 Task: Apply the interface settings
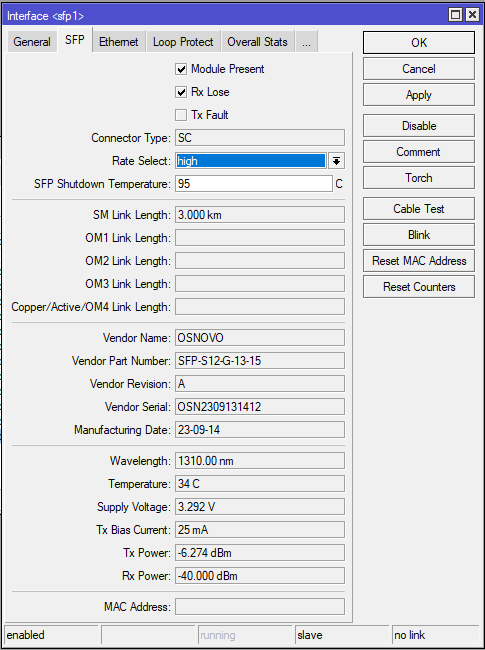pos(419,95)
